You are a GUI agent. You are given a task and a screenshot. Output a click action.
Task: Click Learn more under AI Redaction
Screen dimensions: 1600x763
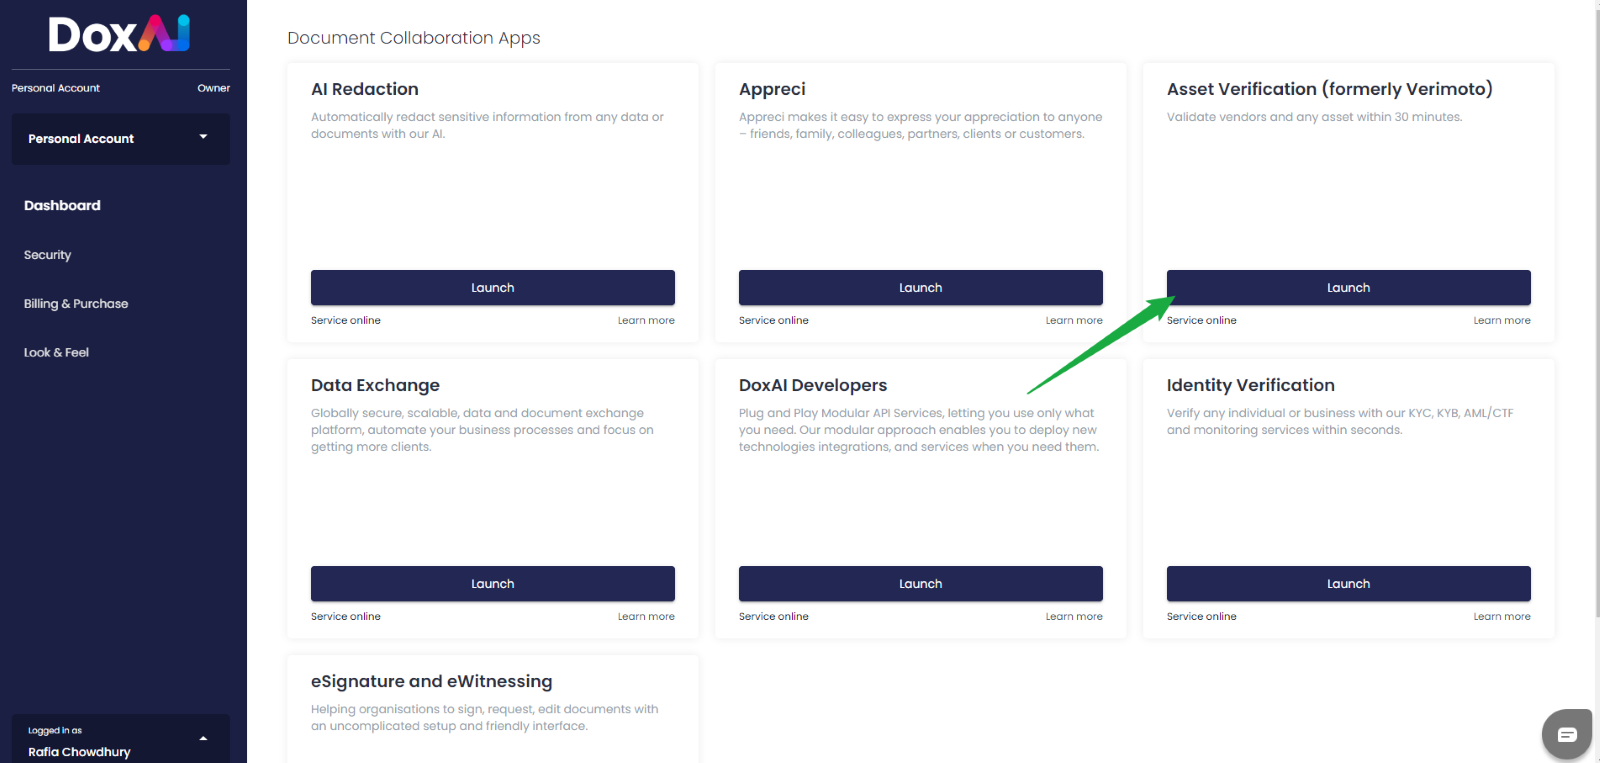646,321
